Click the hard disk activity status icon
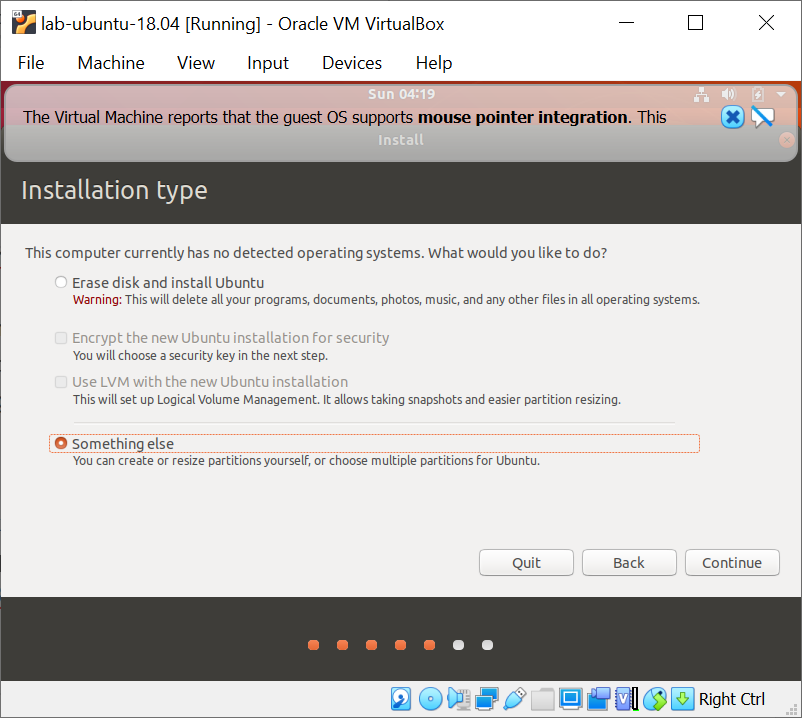Viewport: 802px width, 718px height. [x=401, y=699]
